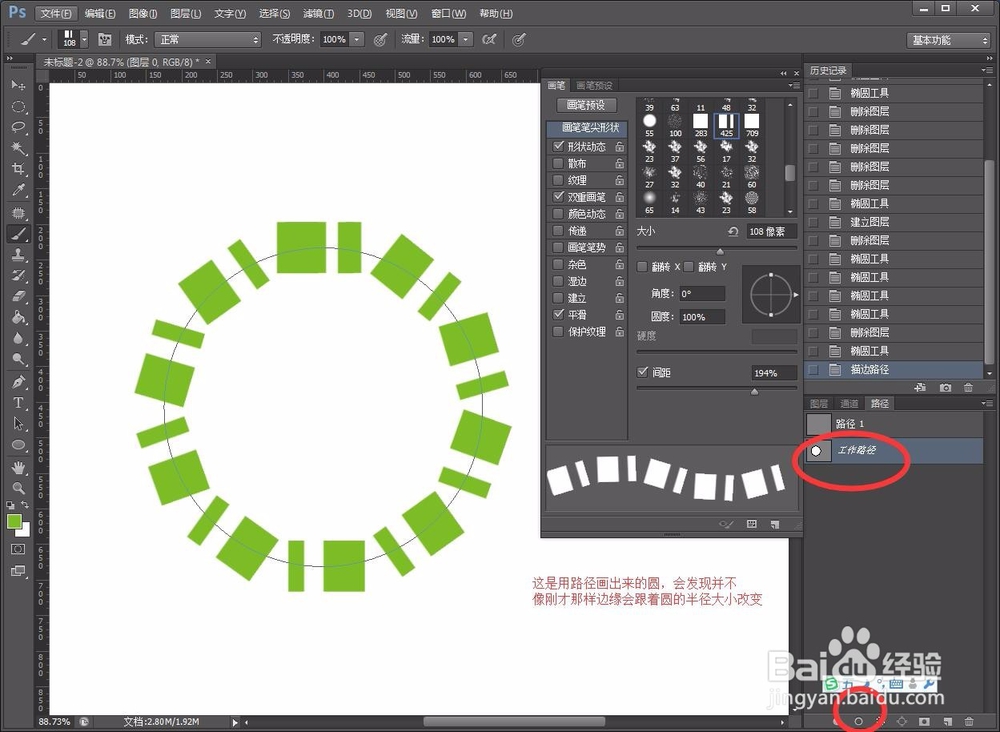Select the Ellipse shape tool

click(18, 445)
